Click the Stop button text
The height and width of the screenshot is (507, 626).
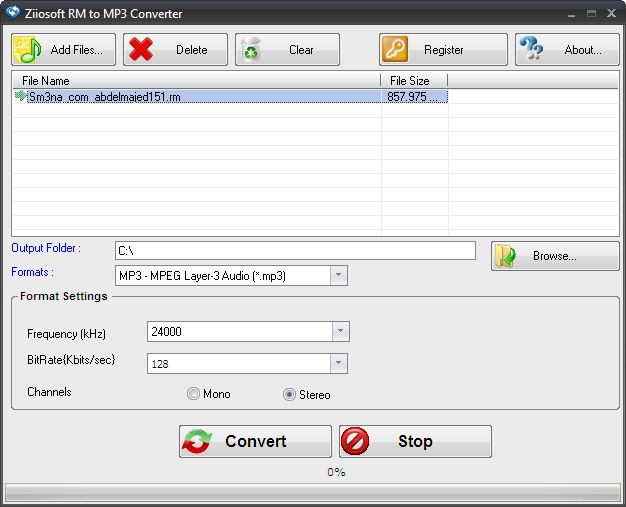[415, 441]
